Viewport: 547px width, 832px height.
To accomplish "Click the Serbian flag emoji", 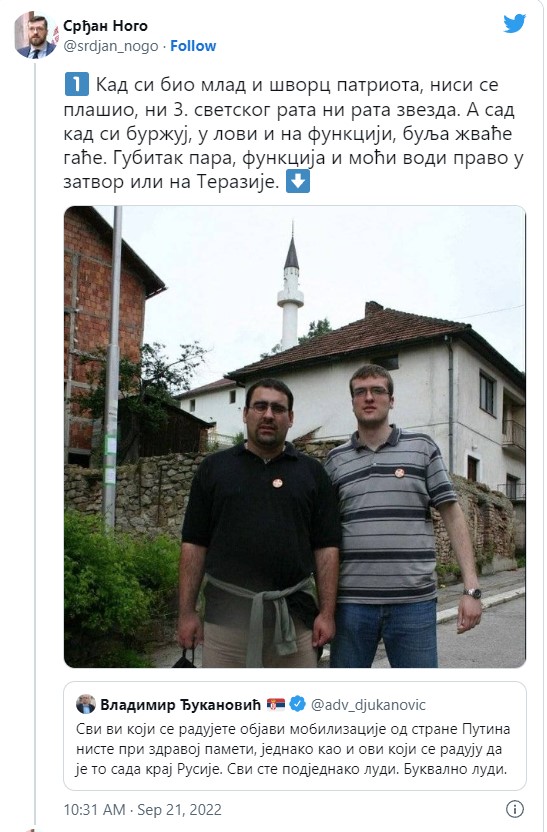I will click(x=276, y=704).
